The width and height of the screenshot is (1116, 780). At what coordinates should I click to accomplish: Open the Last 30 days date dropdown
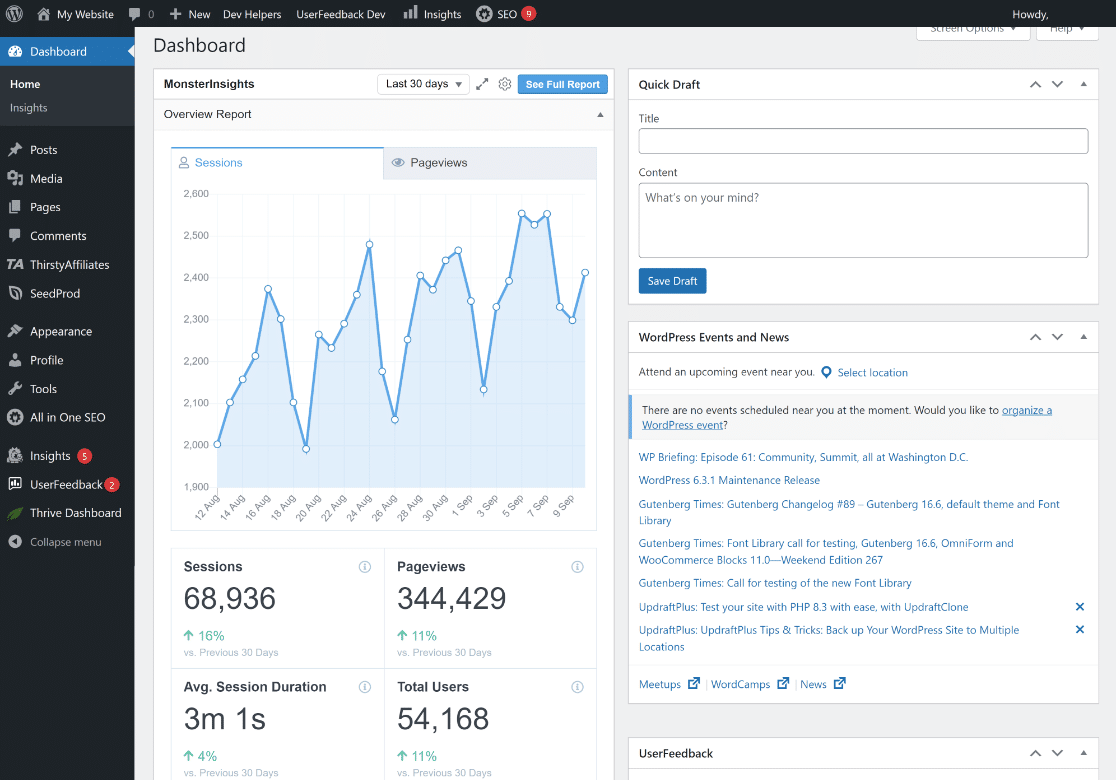[x=423, y=84]
